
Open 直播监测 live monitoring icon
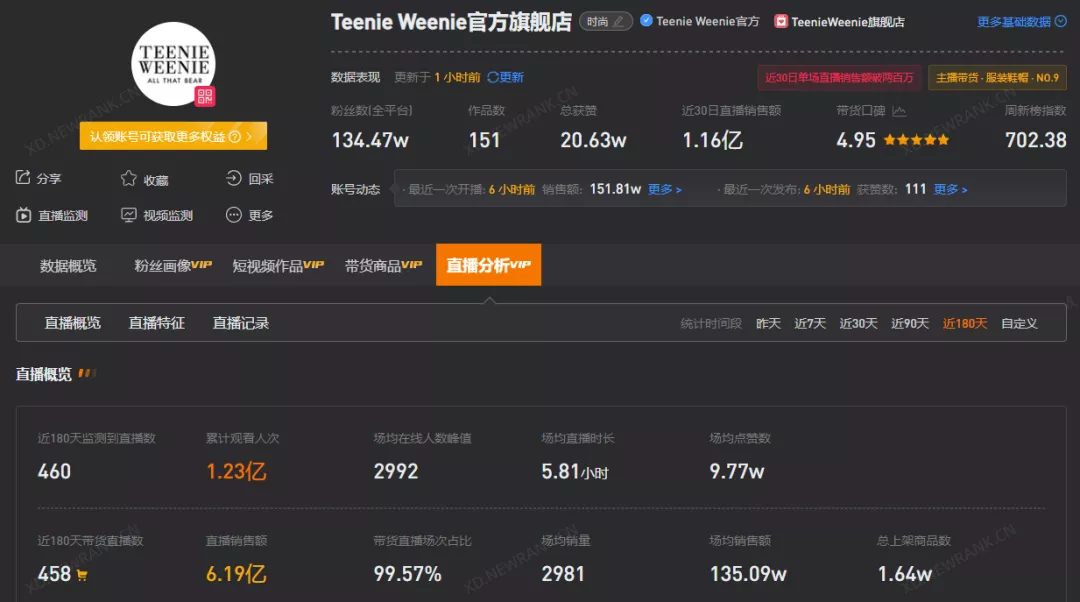point(23,215)
